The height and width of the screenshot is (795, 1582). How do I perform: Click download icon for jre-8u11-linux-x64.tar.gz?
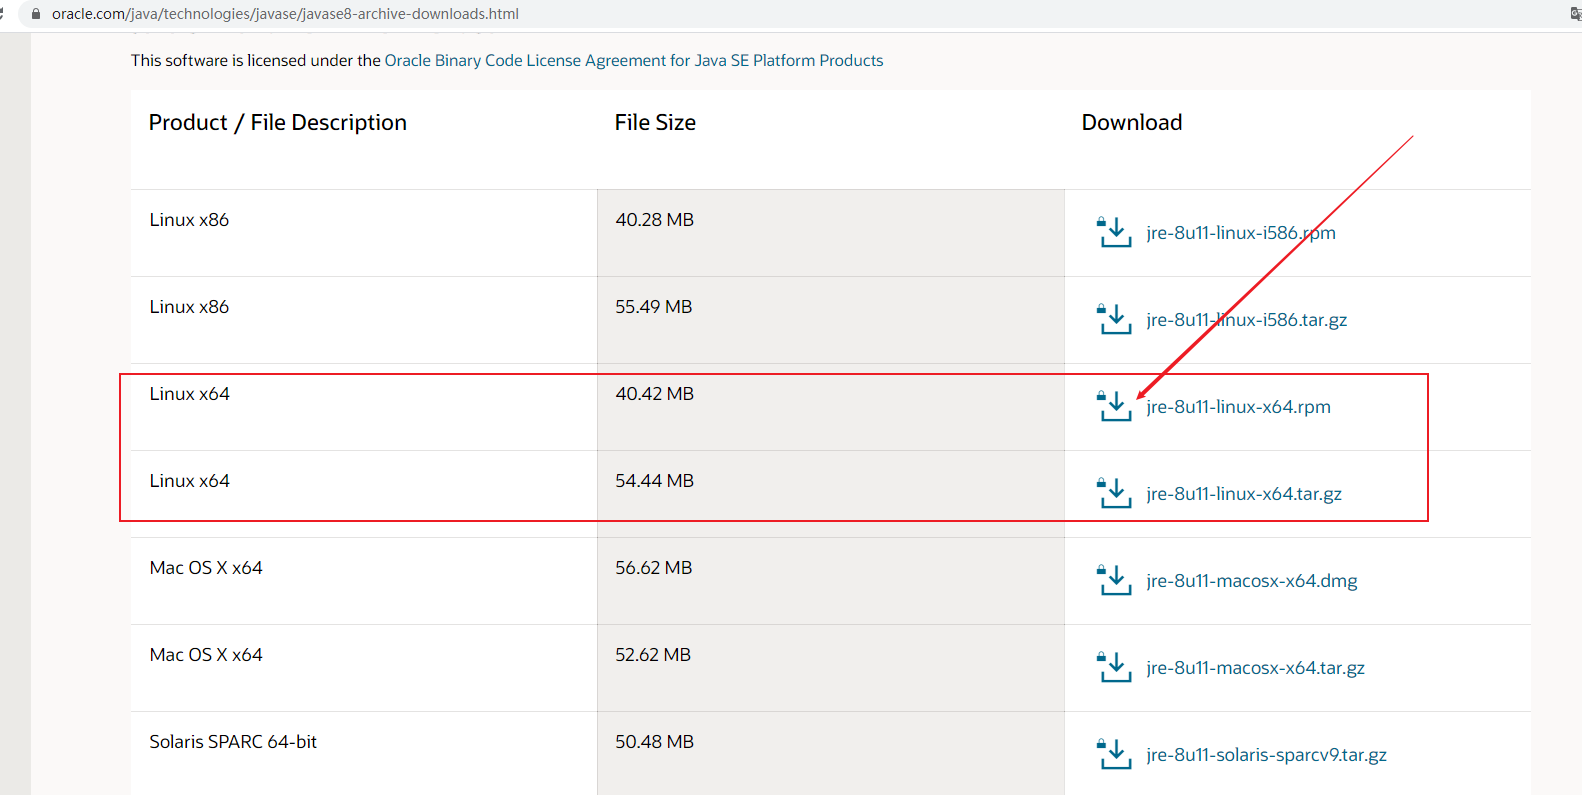click(1114, 493)
